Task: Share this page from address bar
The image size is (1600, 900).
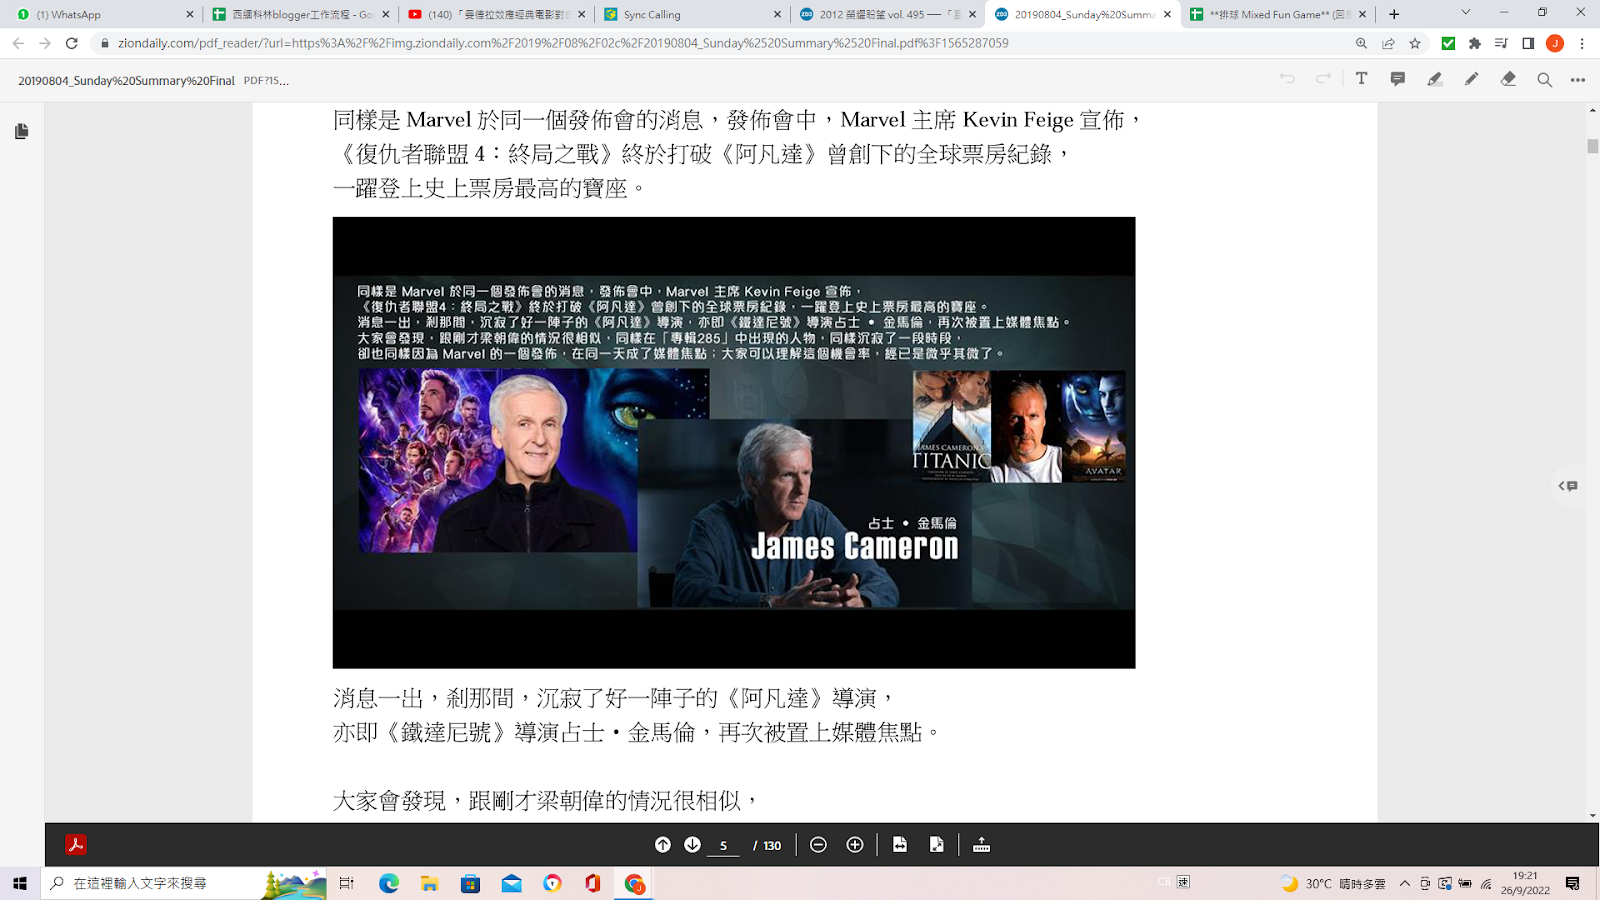Action: tap(1388, 43)
